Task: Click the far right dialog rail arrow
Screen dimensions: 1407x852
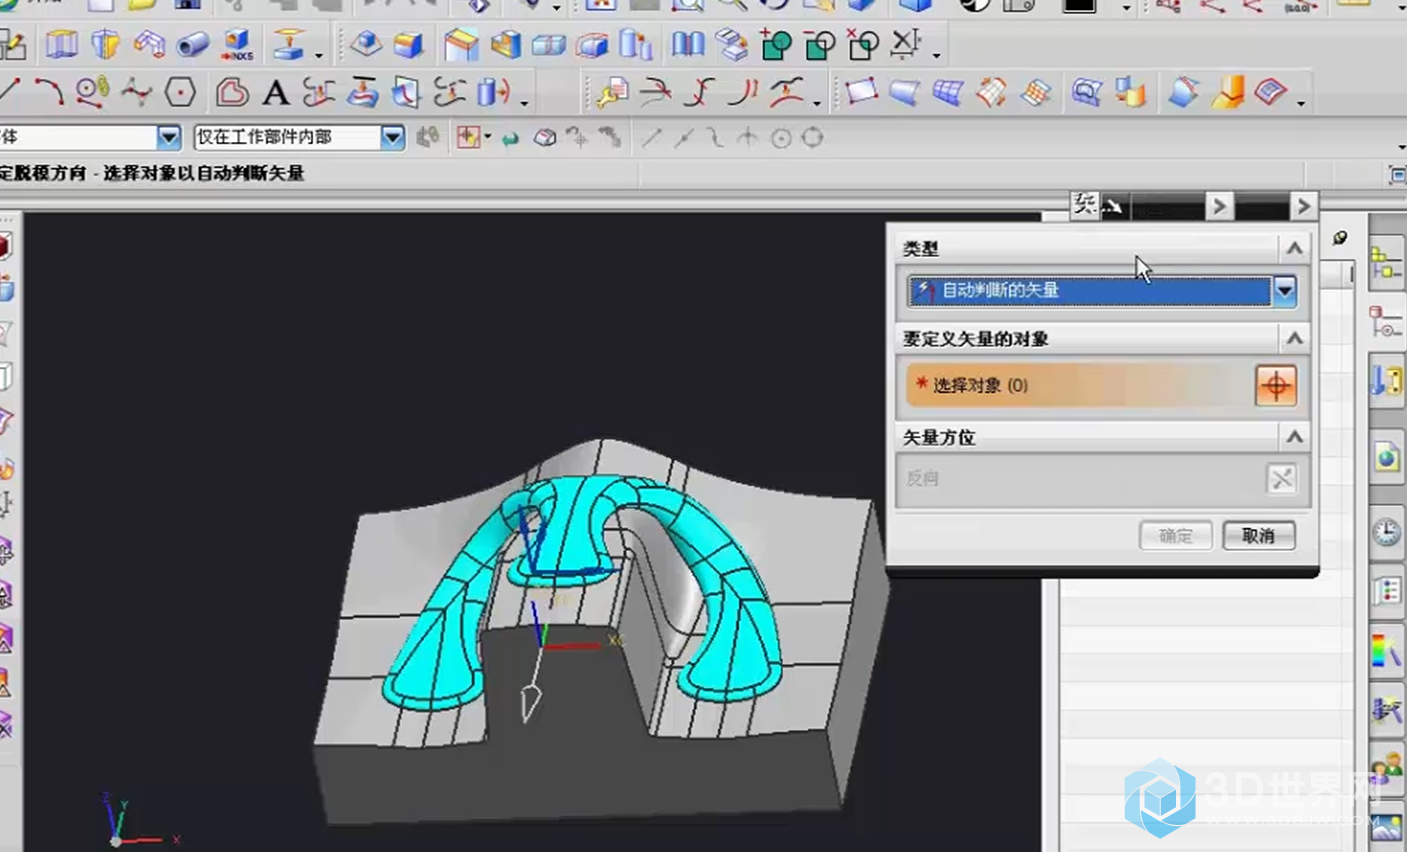Action: (1302, 206)
